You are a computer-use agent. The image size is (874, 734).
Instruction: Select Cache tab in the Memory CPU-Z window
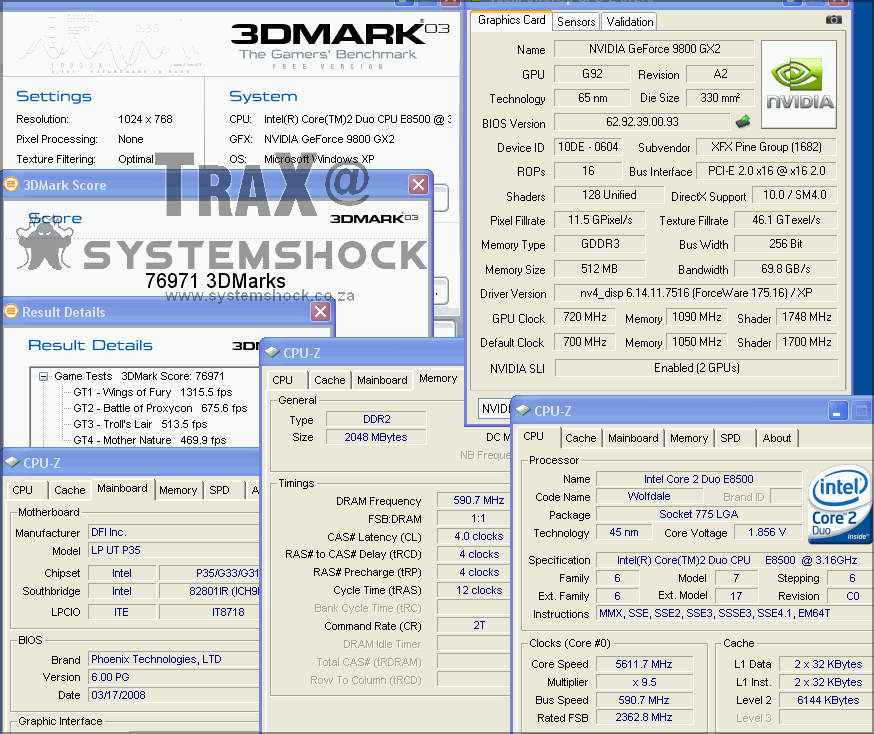pos(329,380)
